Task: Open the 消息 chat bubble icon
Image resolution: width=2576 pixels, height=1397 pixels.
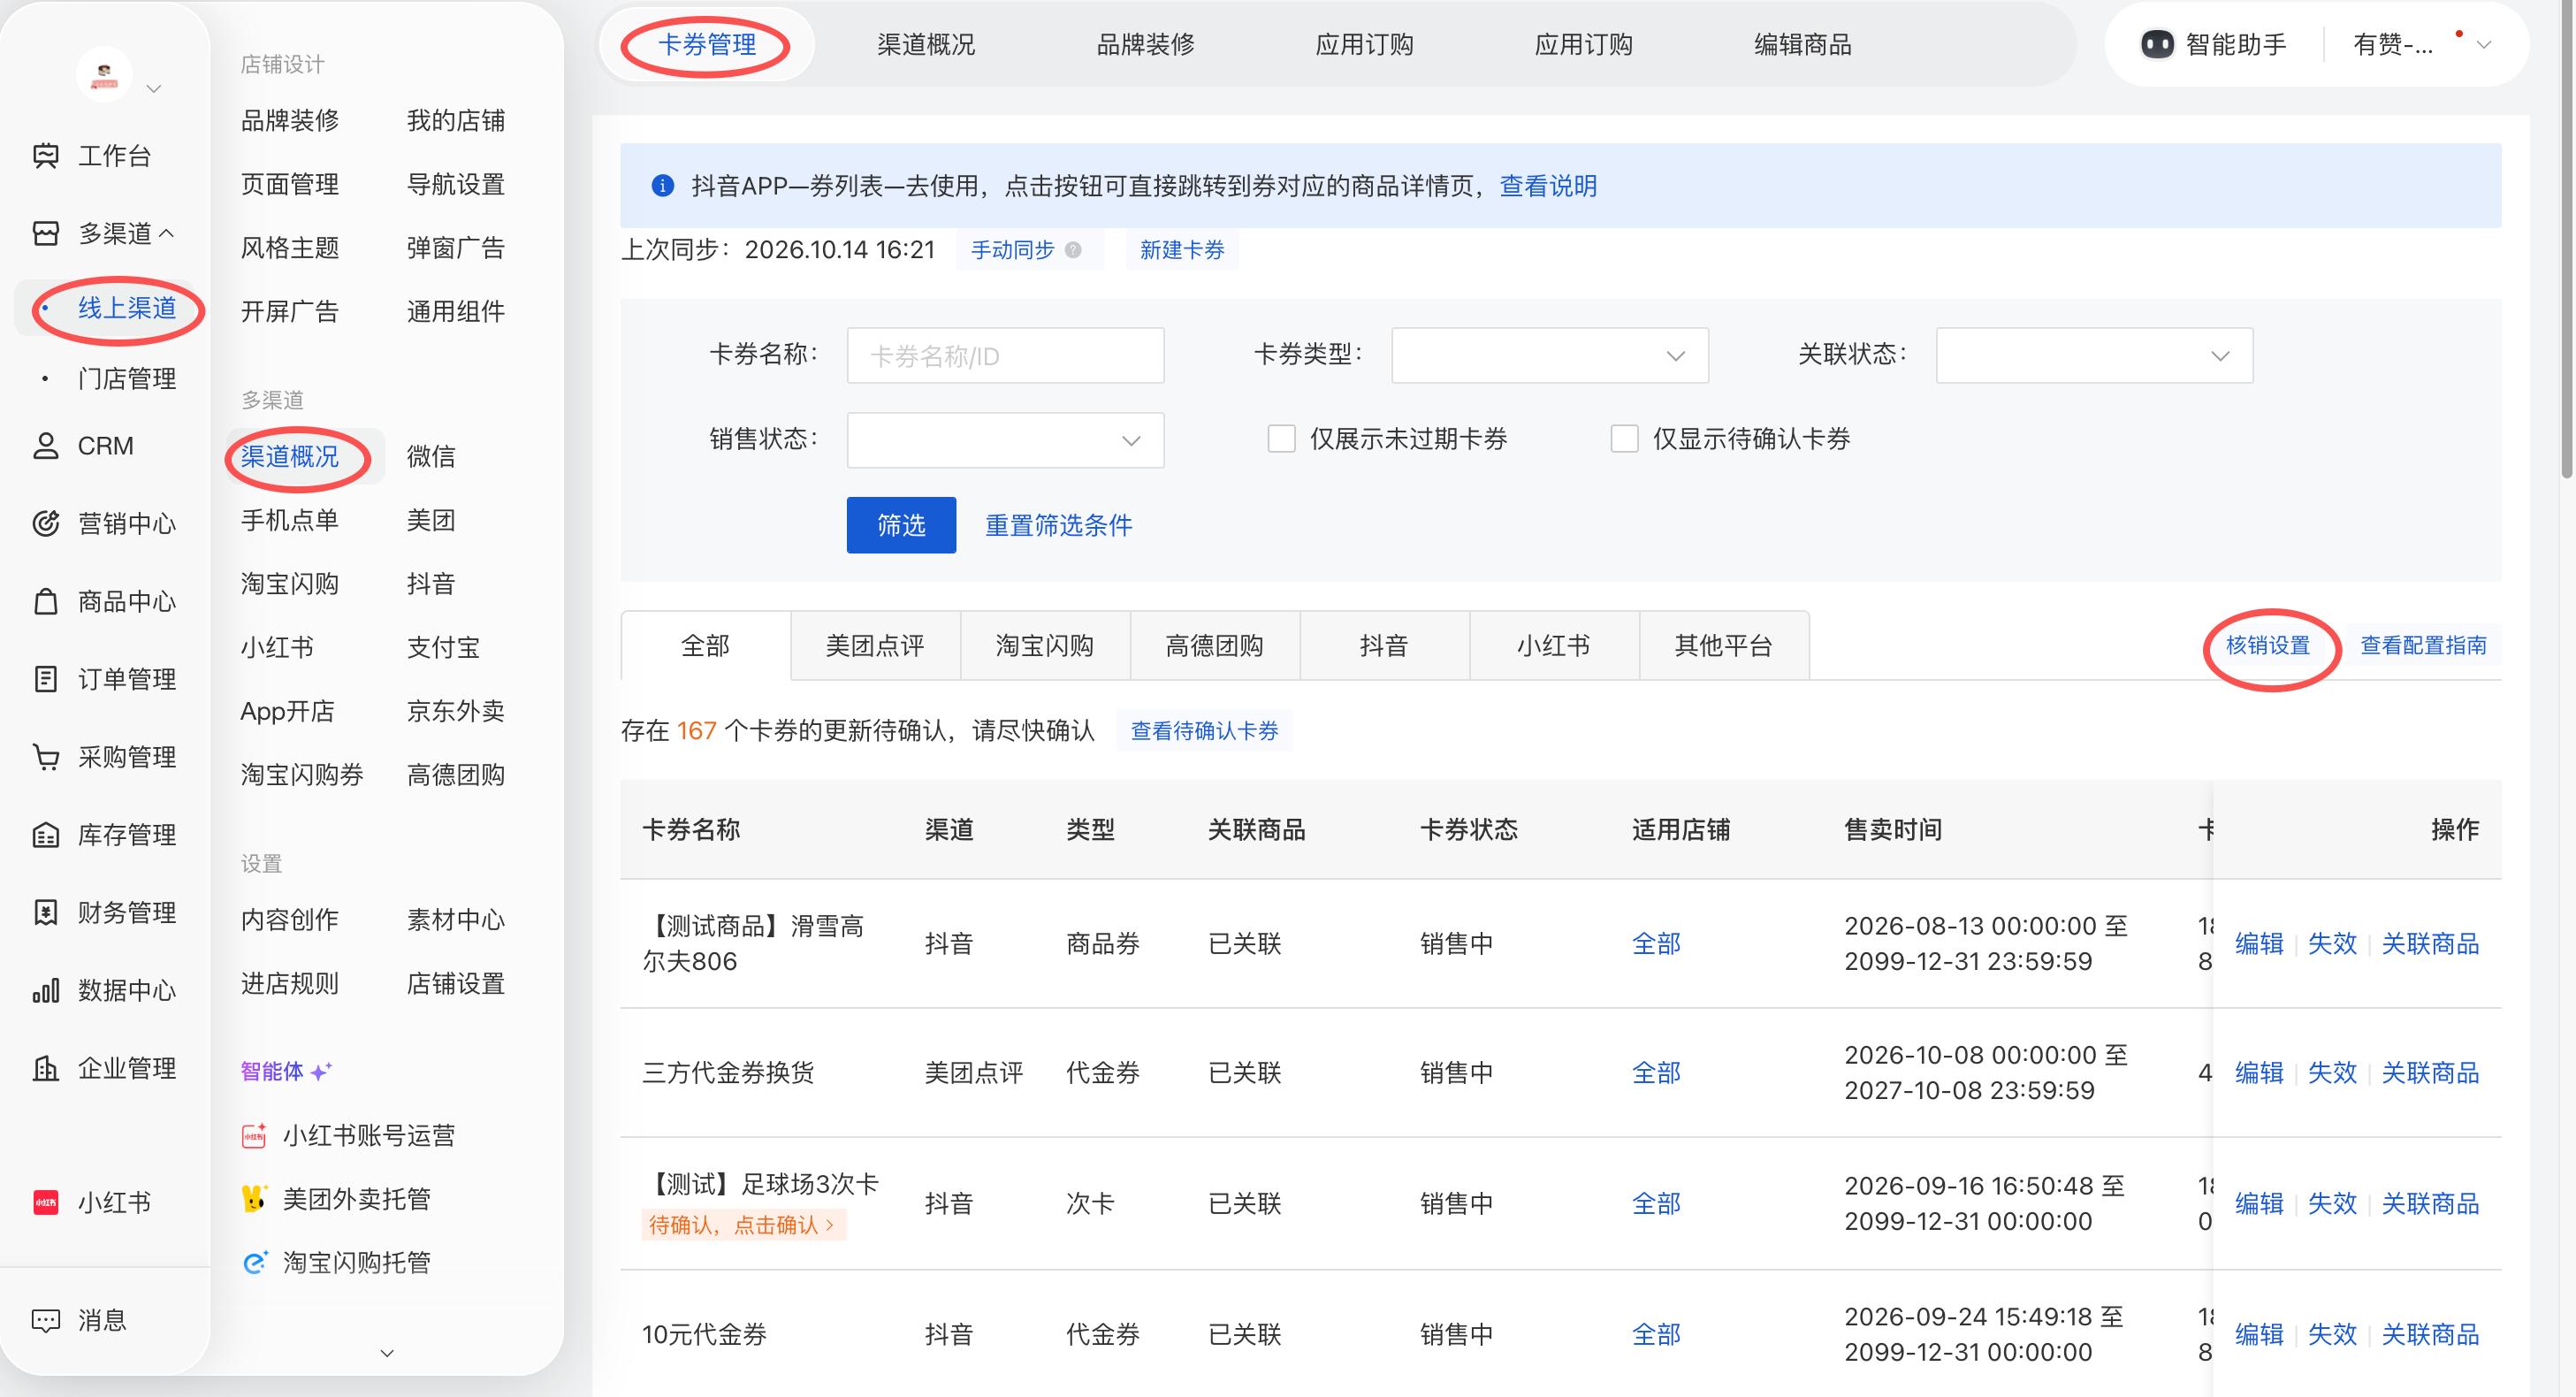Action: (x=46, y=1320)
